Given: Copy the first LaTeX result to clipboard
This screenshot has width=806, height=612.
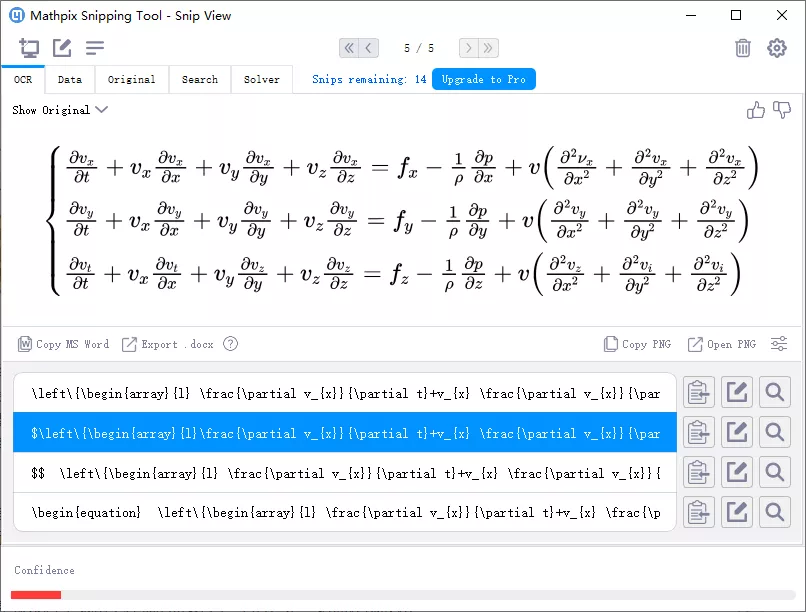Looking at the screenshot, I should [x=699, y=393].
